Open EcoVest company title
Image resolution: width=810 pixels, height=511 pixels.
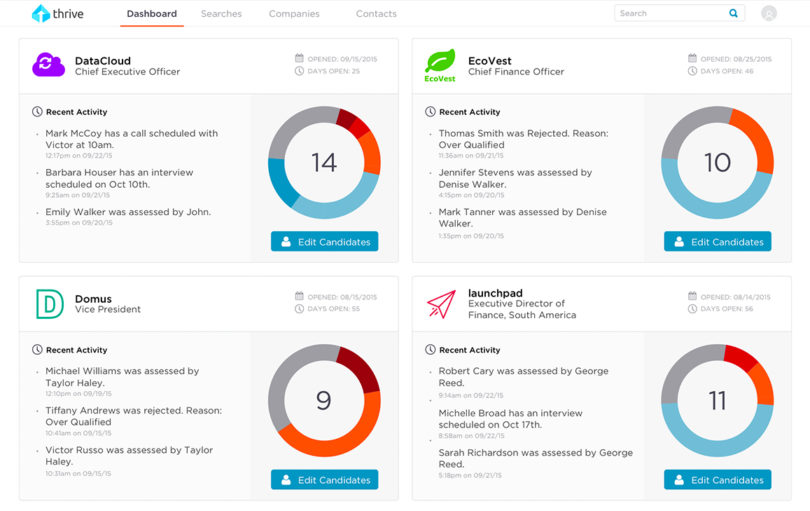[x=490, y=61]
